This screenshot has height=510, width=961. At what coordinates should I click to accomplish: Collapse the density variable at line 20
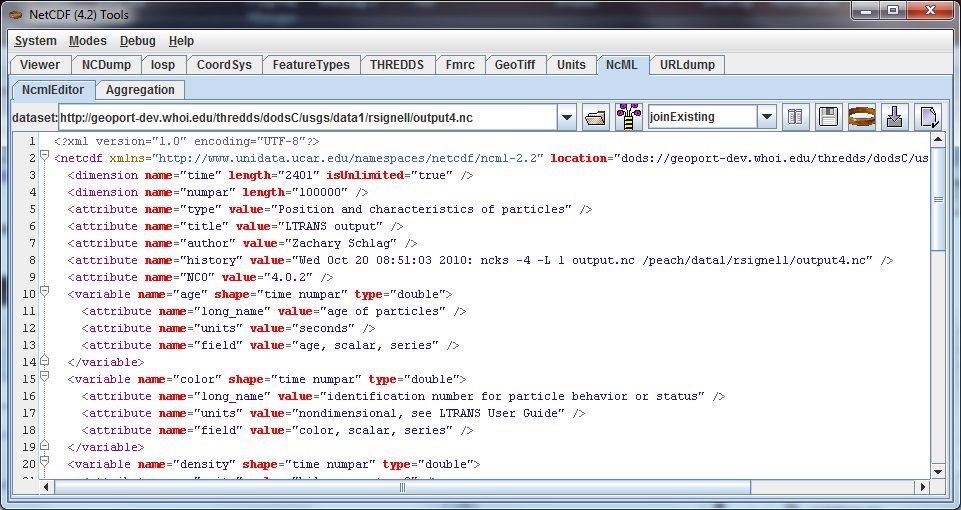[x=44, y=464]
